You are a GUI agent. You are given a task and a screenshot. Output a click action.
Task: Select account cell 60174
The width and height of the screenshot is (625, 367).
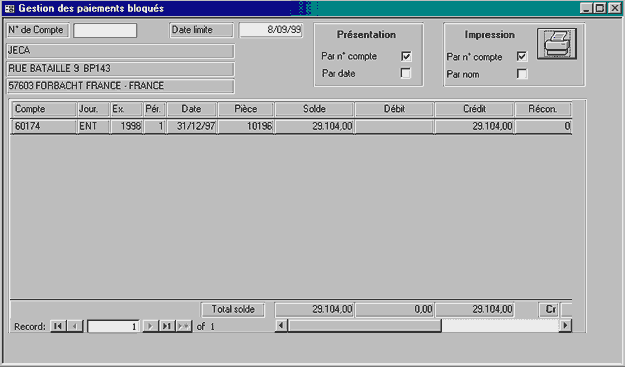pyautogui.click(x=44, y=126)
